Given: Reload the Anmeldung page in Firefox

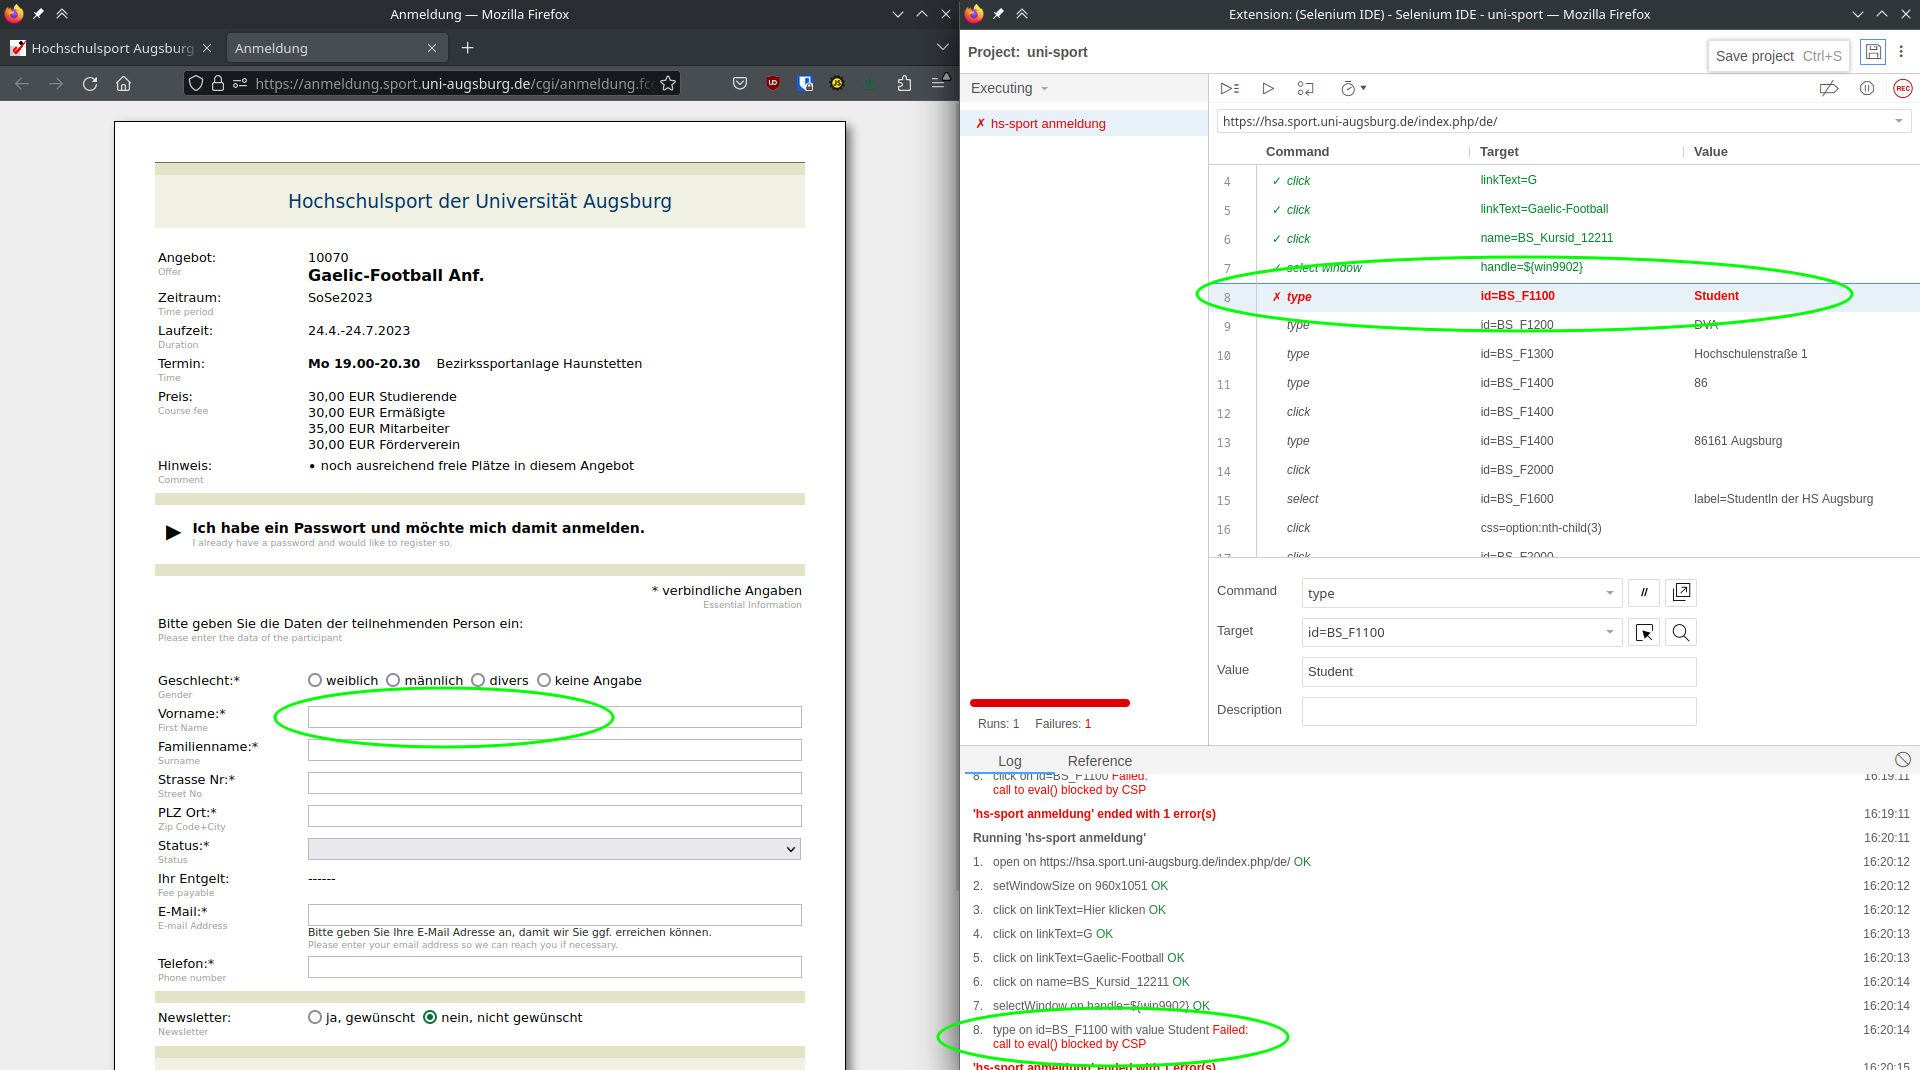Looking at the screenshot, I should (x=90, y=84).
